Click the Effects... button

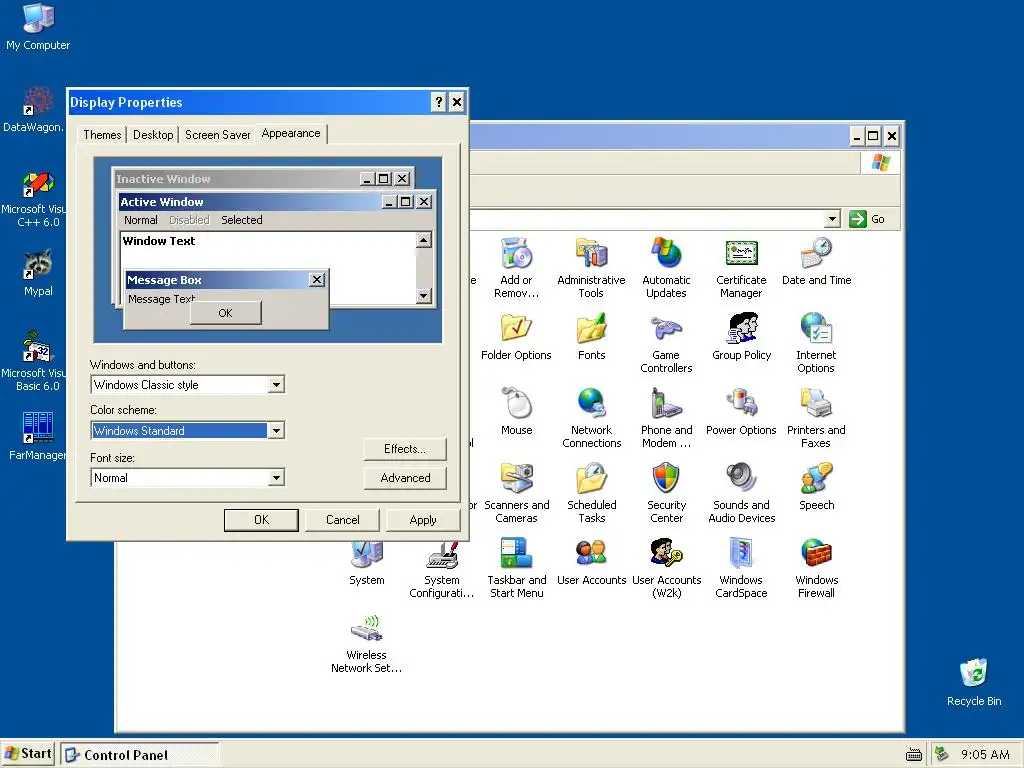[x=405, y=449]
